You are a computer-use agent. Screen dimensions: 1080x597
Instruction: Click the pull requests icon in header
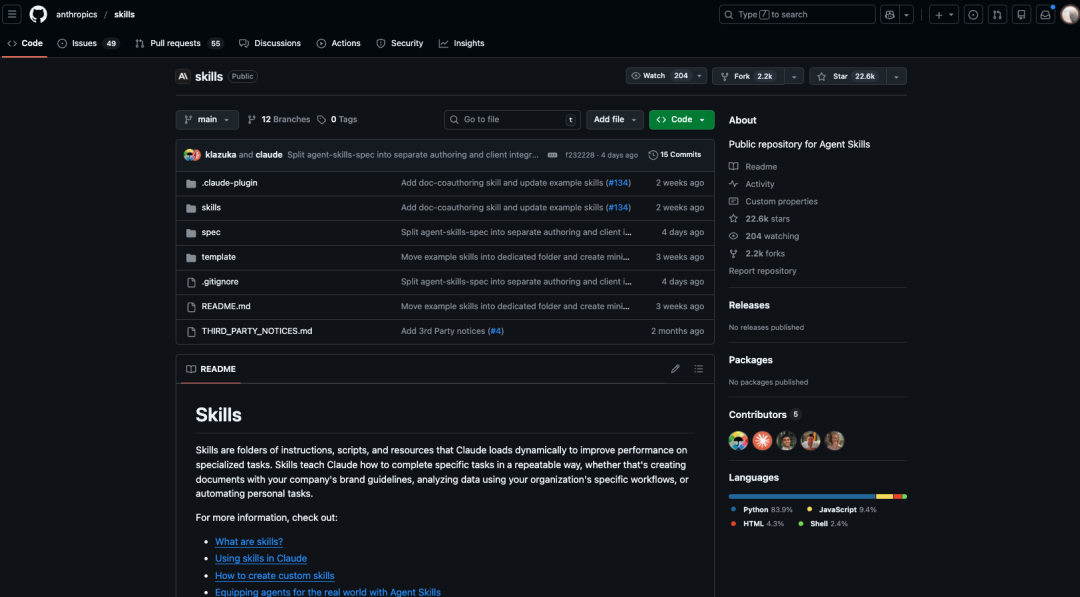997,14
